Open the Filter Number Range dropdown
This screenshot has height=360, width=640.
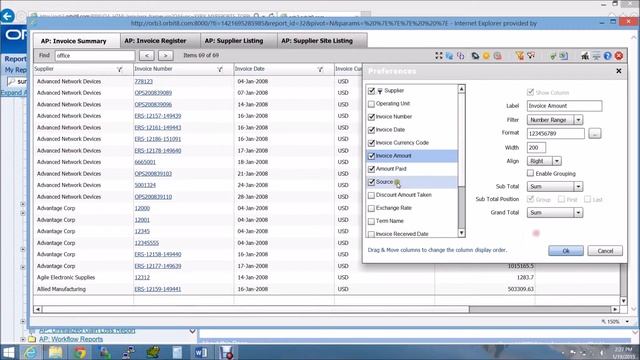tap(578, 120)
